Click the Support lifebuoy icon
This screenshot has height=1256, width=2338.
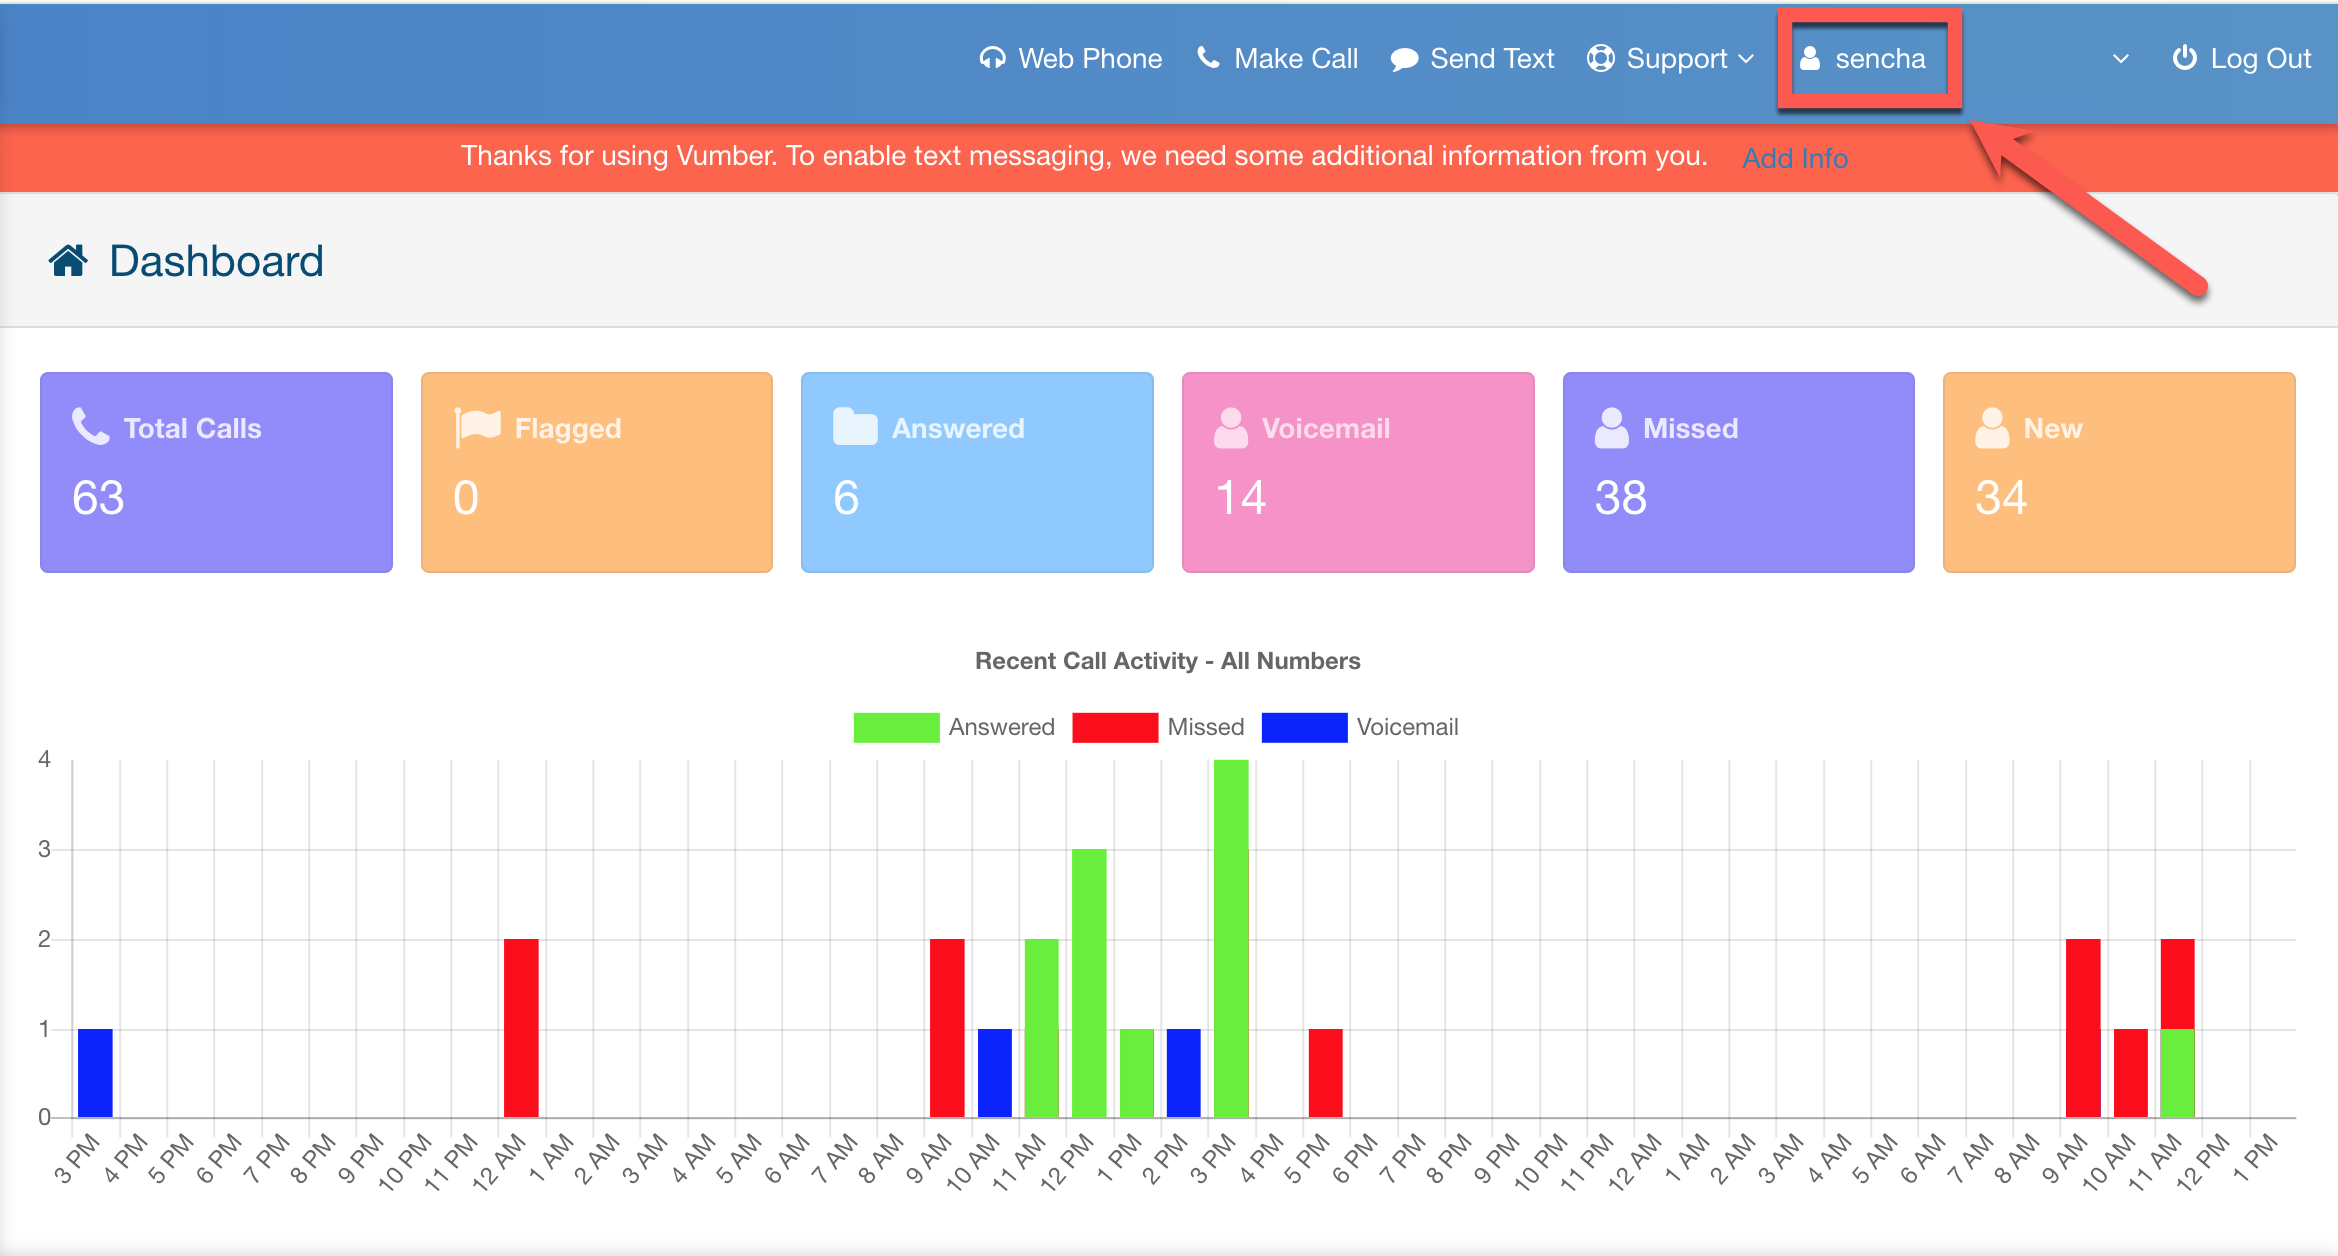(1601, 58)
